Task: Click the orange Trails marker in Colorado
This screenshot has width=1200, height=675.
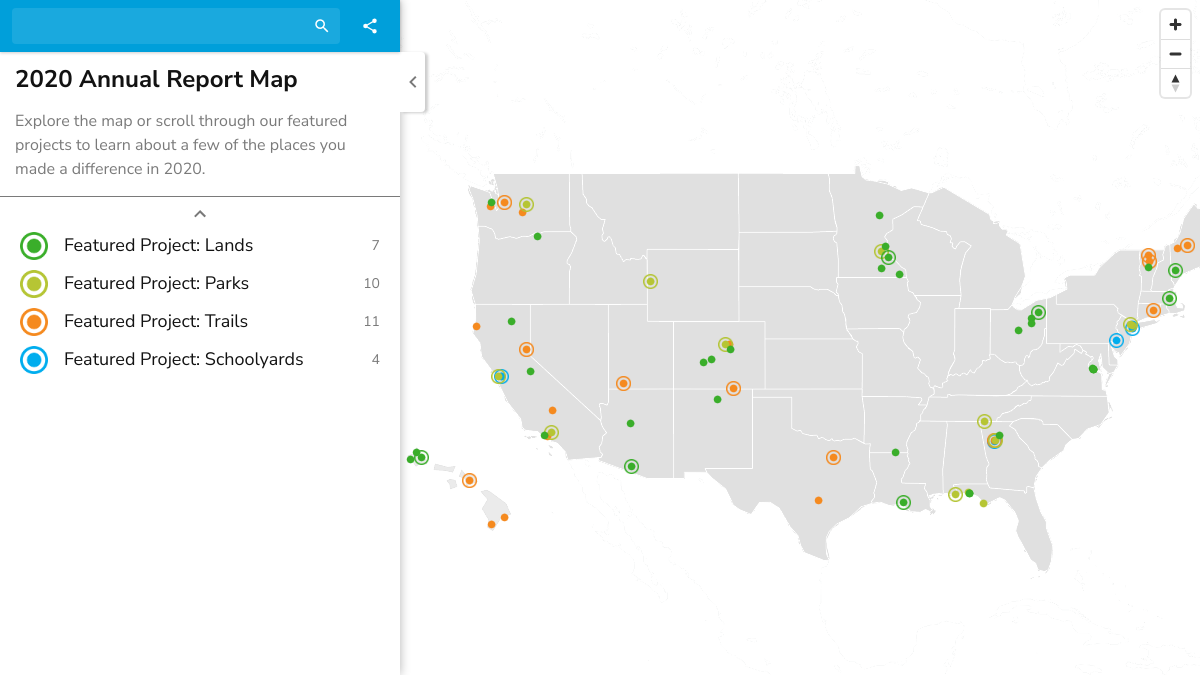Action: click(735, 388)
